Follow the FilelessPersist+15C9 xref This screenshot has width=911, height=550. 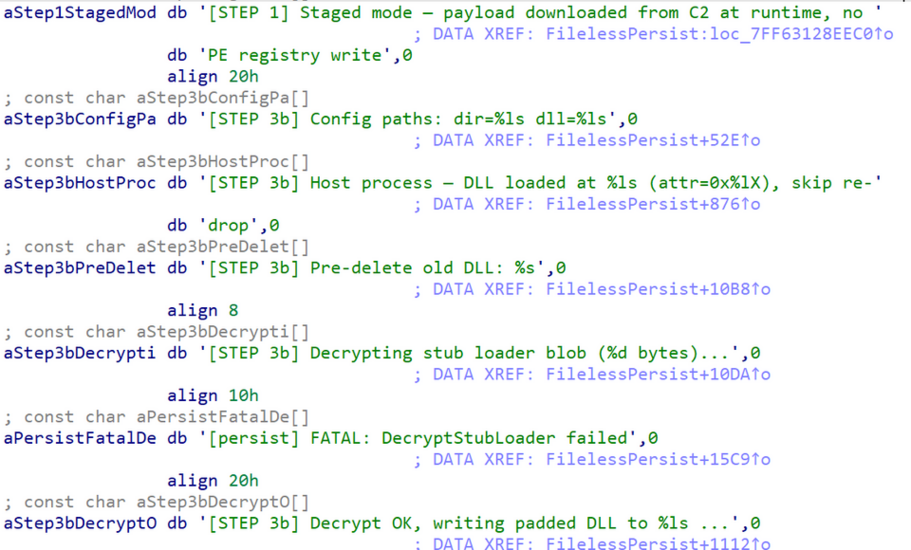658,460
